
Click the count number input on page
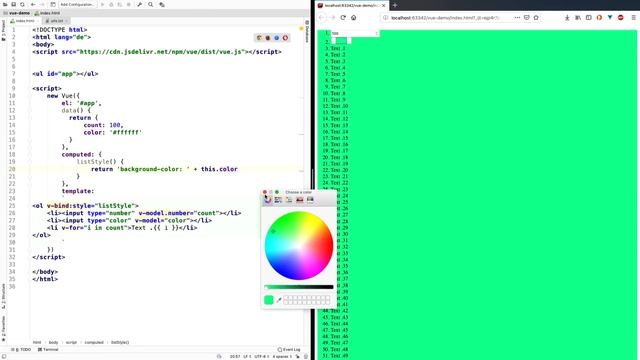pos(354,33)
